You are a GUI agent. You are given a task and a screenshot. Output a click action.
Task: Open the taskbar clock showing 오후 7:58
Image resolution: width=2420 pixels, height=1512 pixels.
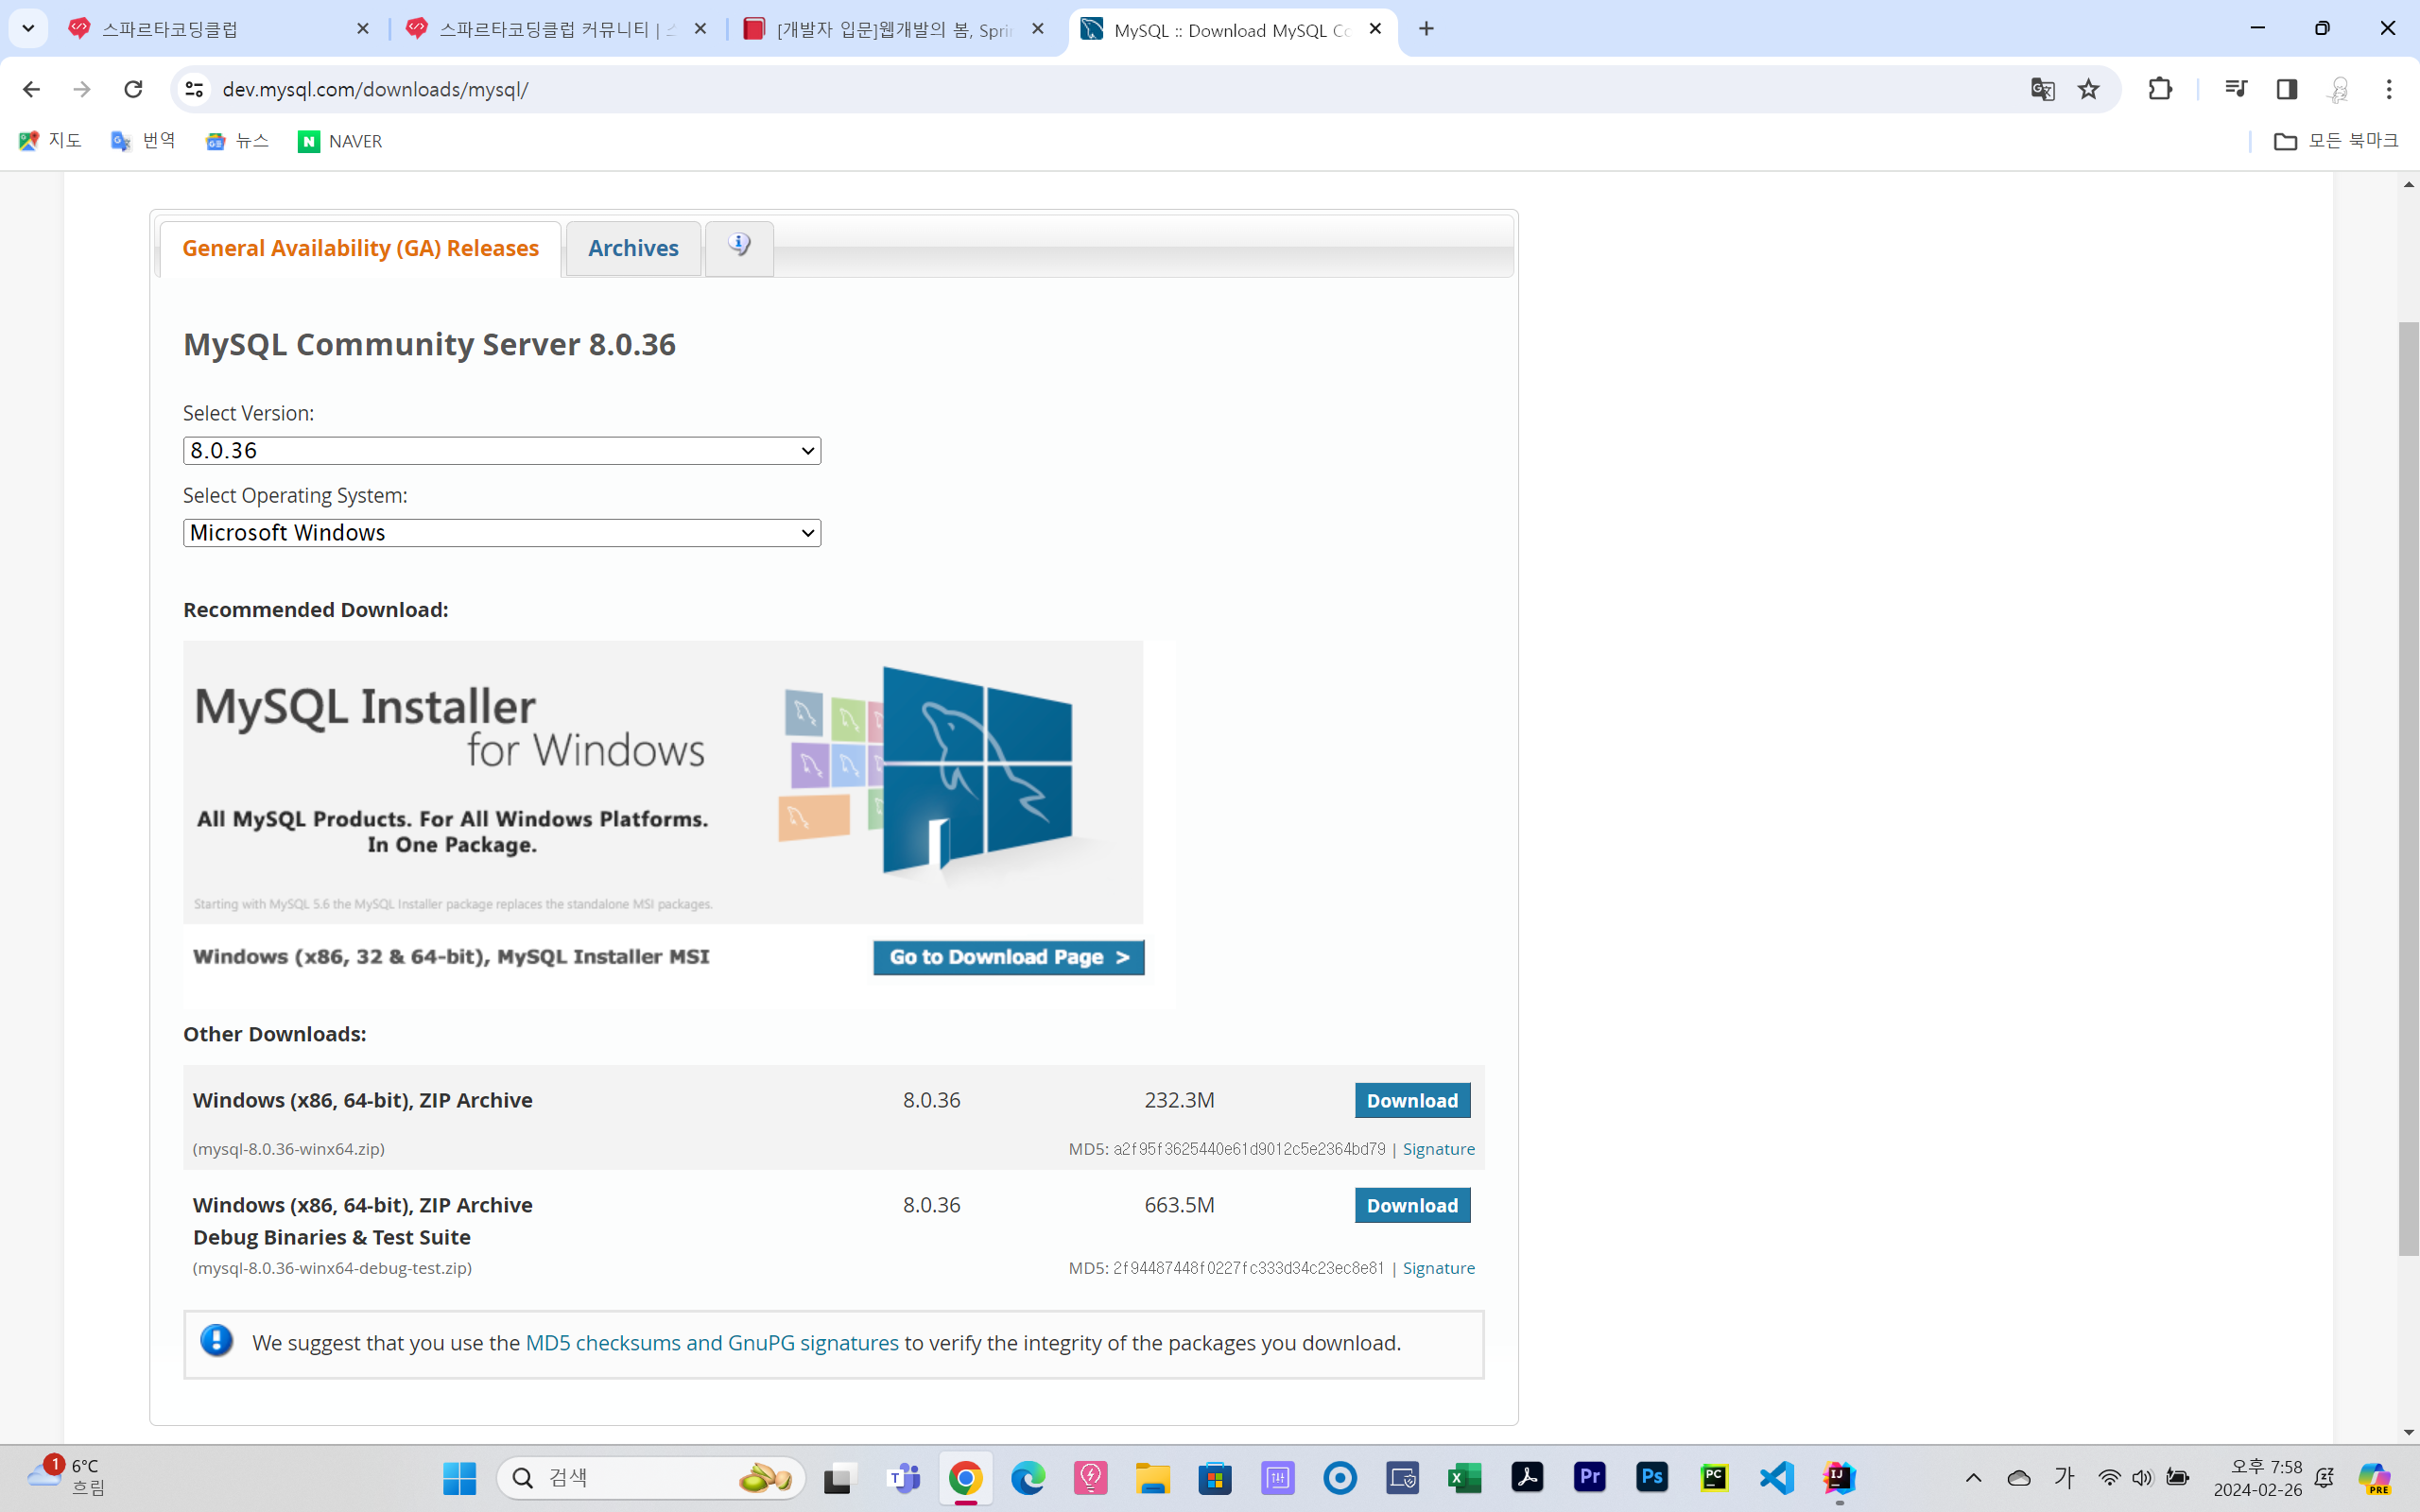(2258, 1477)
